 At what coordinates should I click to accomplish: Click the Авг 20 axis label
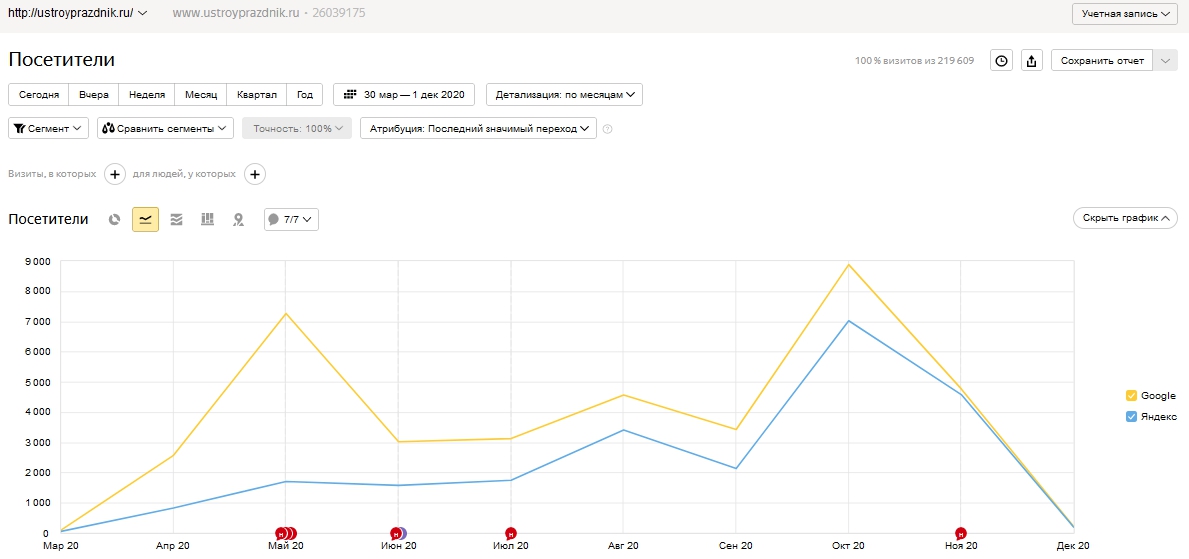tap(623, 546)
